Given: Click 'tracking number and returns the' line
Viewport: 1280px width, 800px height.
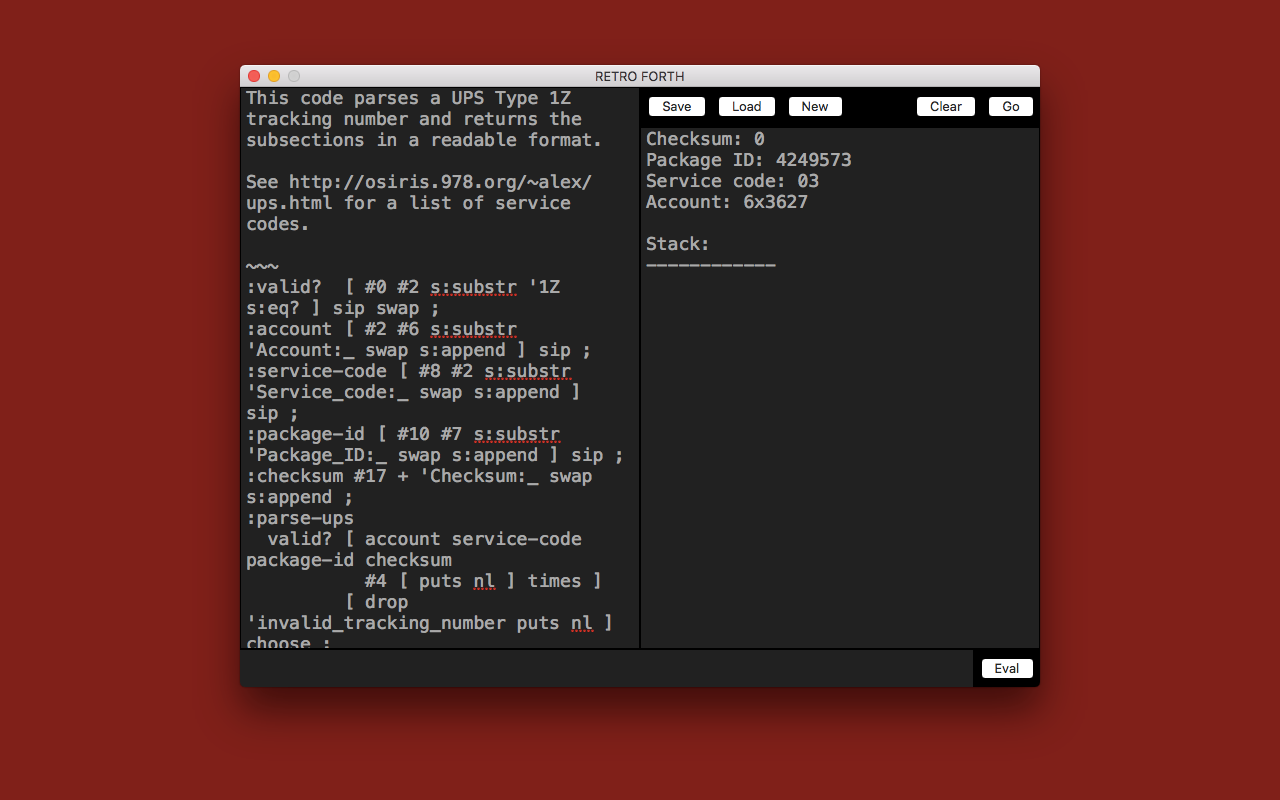Looking at the screenshot, I should pyautogui.click(x=414, y=119).
